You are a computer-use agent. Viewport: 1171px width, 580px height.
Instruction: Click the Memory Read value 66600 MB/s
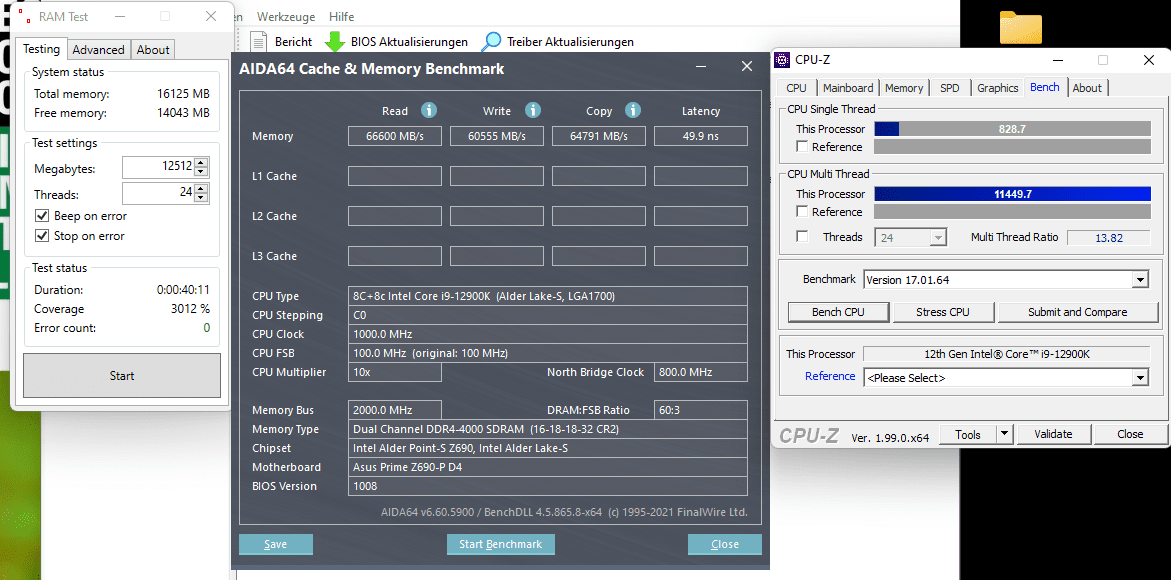click(394, 136)
